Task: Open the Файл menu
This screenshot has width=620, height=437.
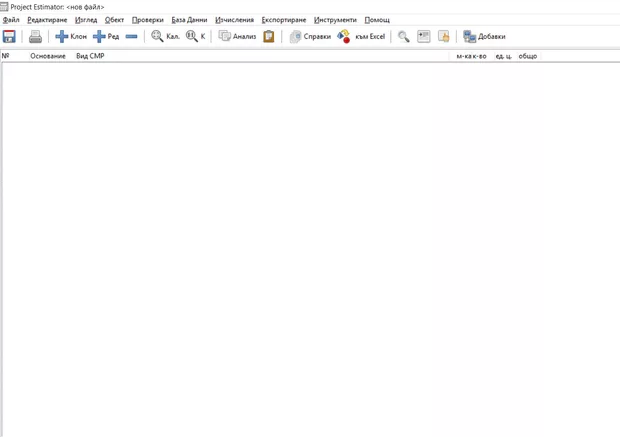Action: (11, 20)
